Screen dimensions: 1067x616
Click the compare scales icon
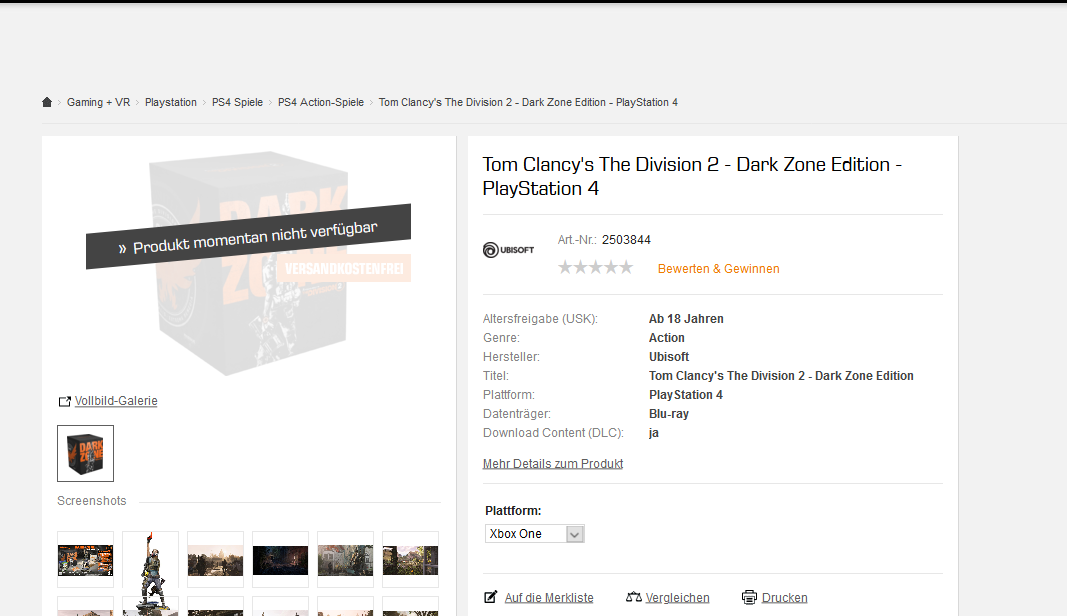click(x=633, y=597)
